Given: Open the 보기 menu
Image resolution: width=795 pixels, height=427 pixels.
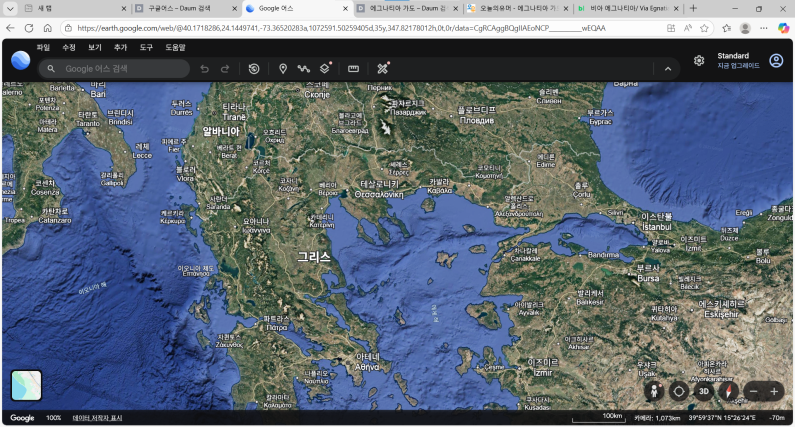Looking at the screenshot, I should (x=95, y=47).
